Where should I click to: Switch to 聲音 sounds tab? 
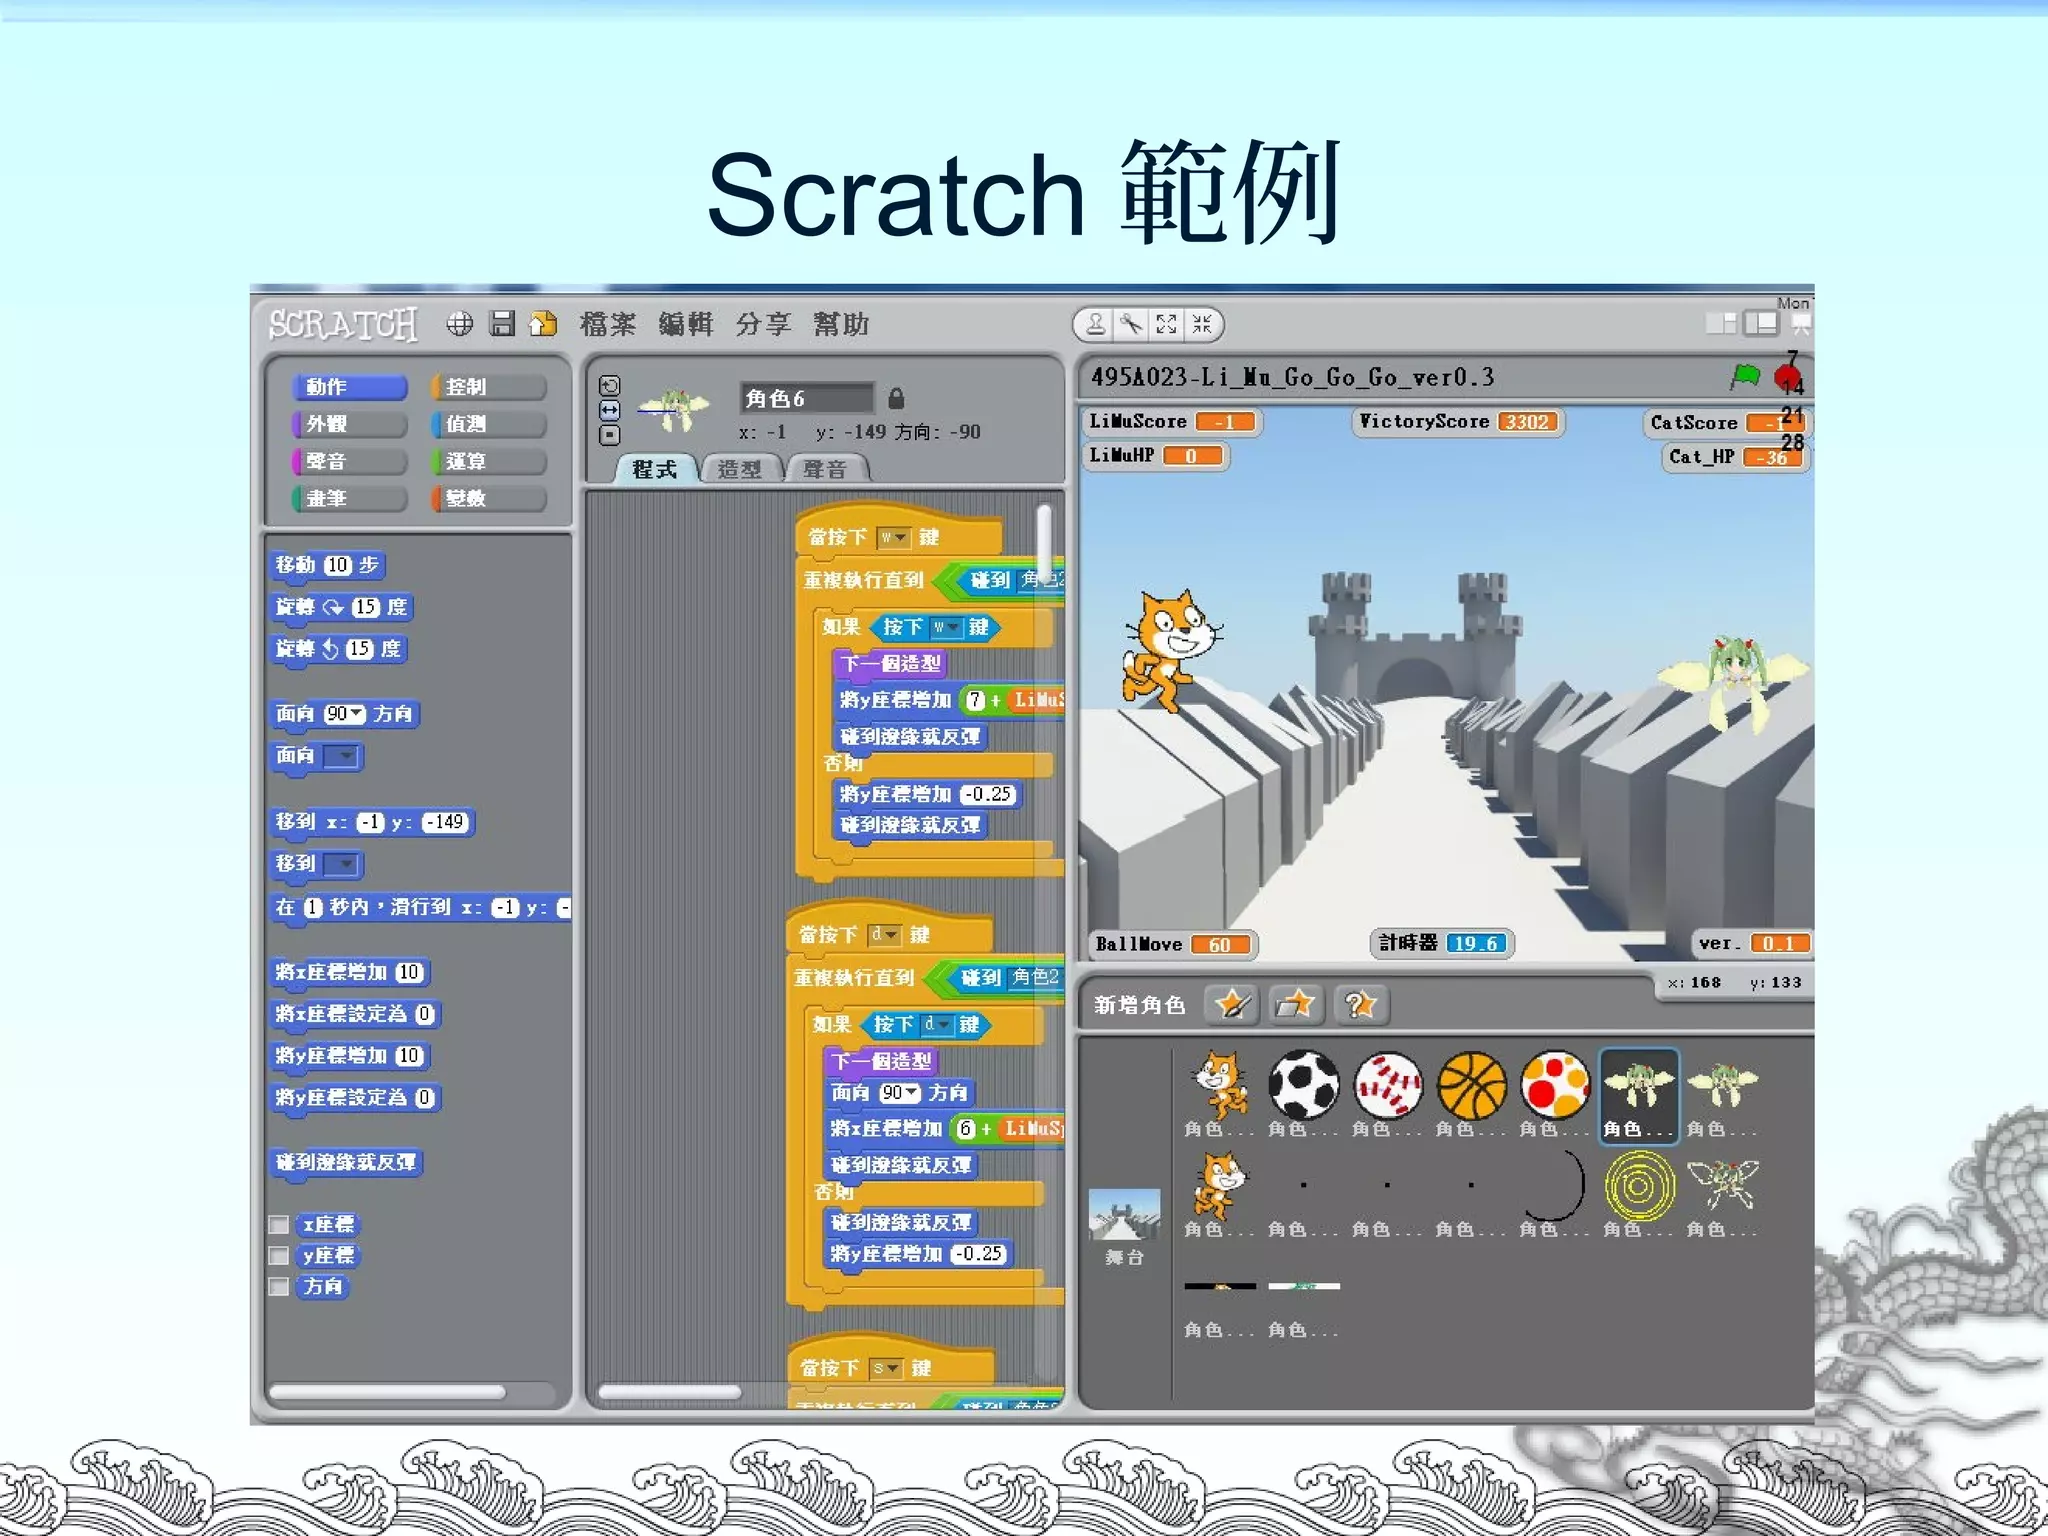click(x=825, y=469)
